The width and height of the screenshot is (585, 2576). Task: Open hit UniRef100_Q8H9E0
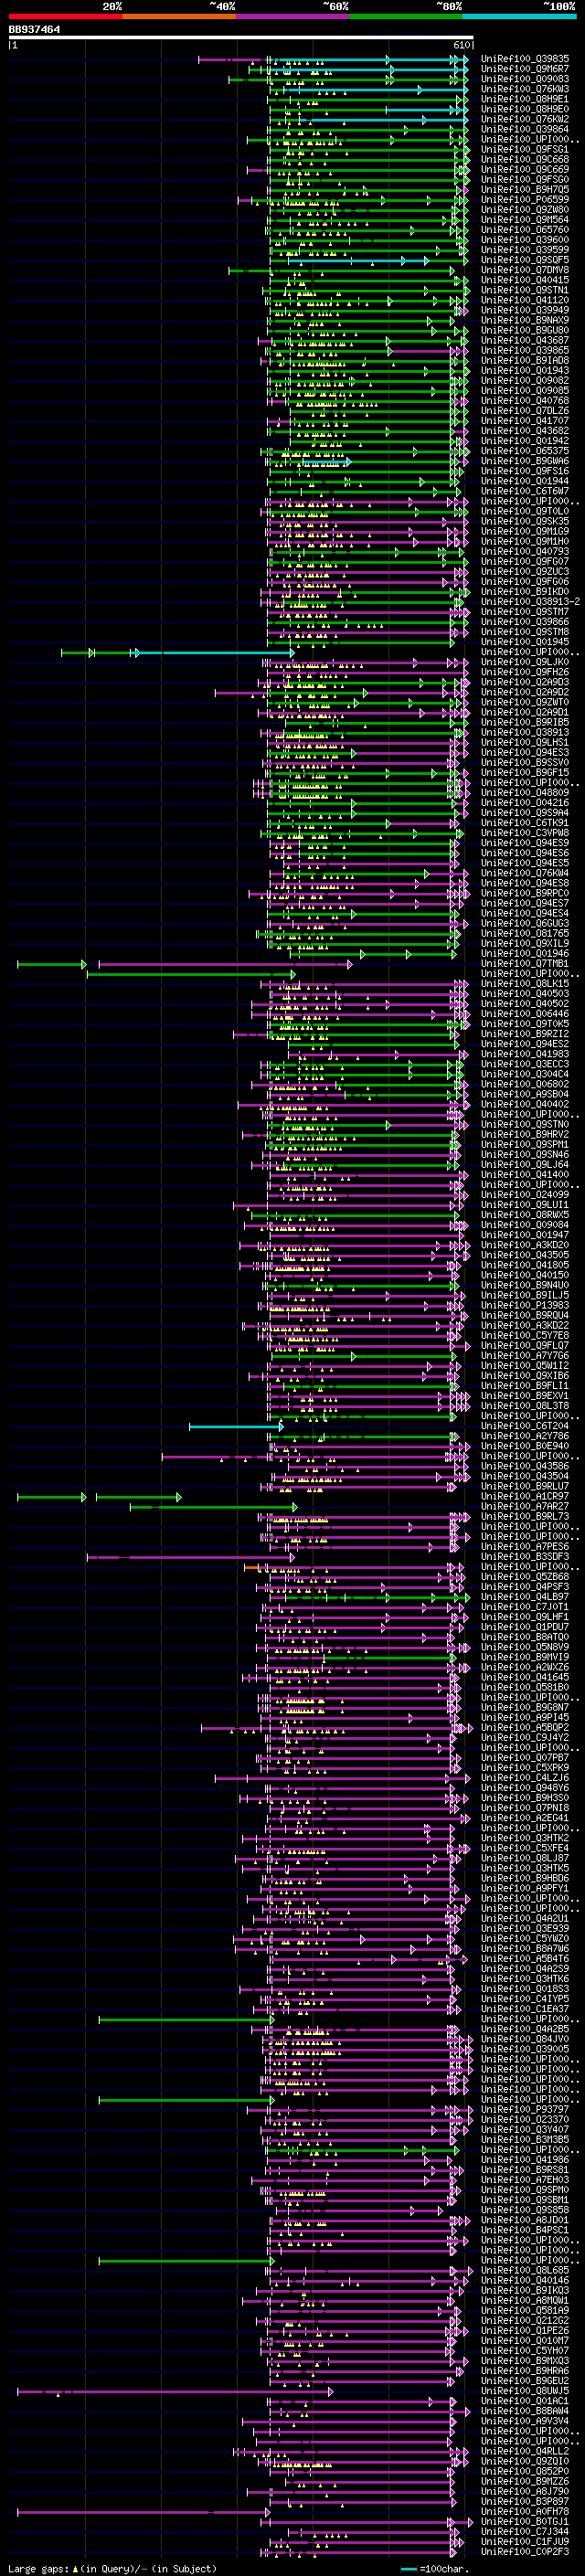tap(525, 109)
